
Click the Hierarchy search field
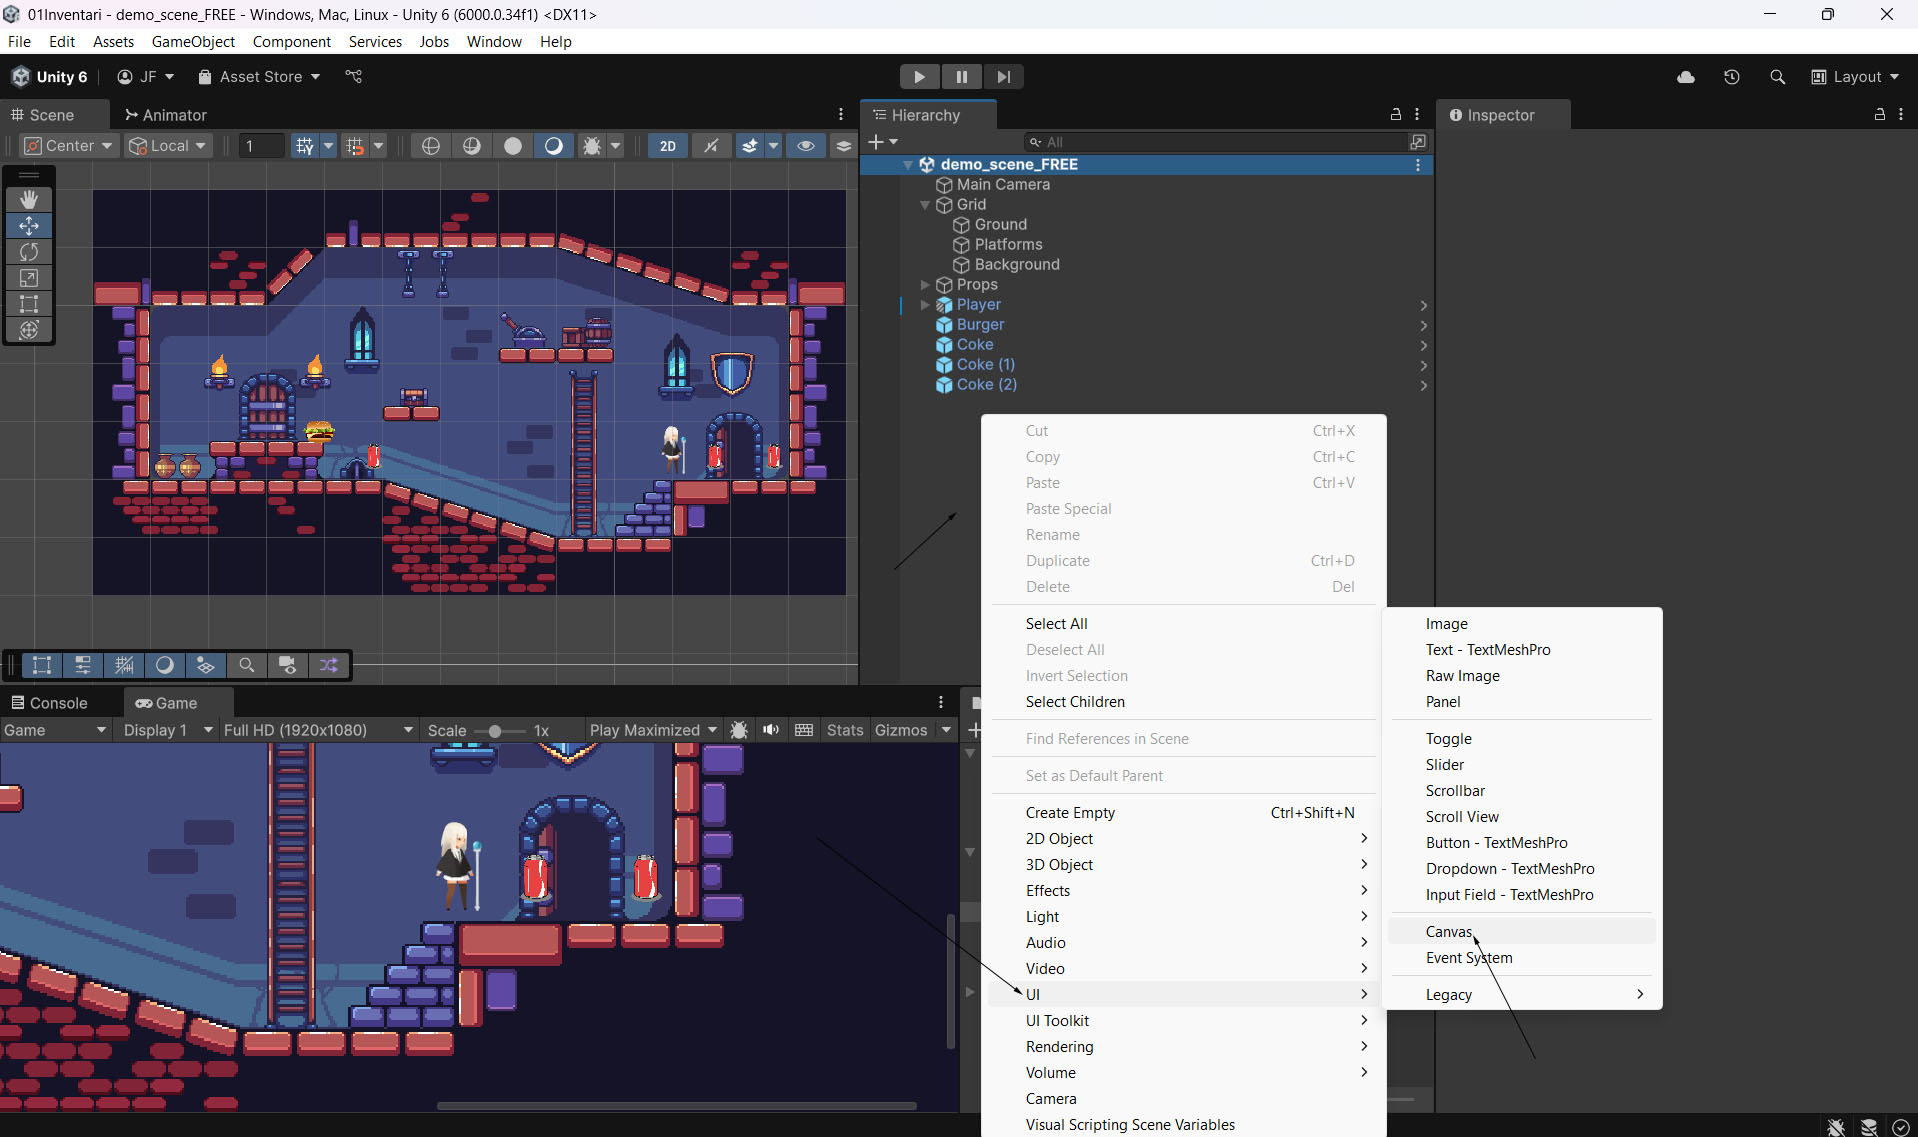1220,142
